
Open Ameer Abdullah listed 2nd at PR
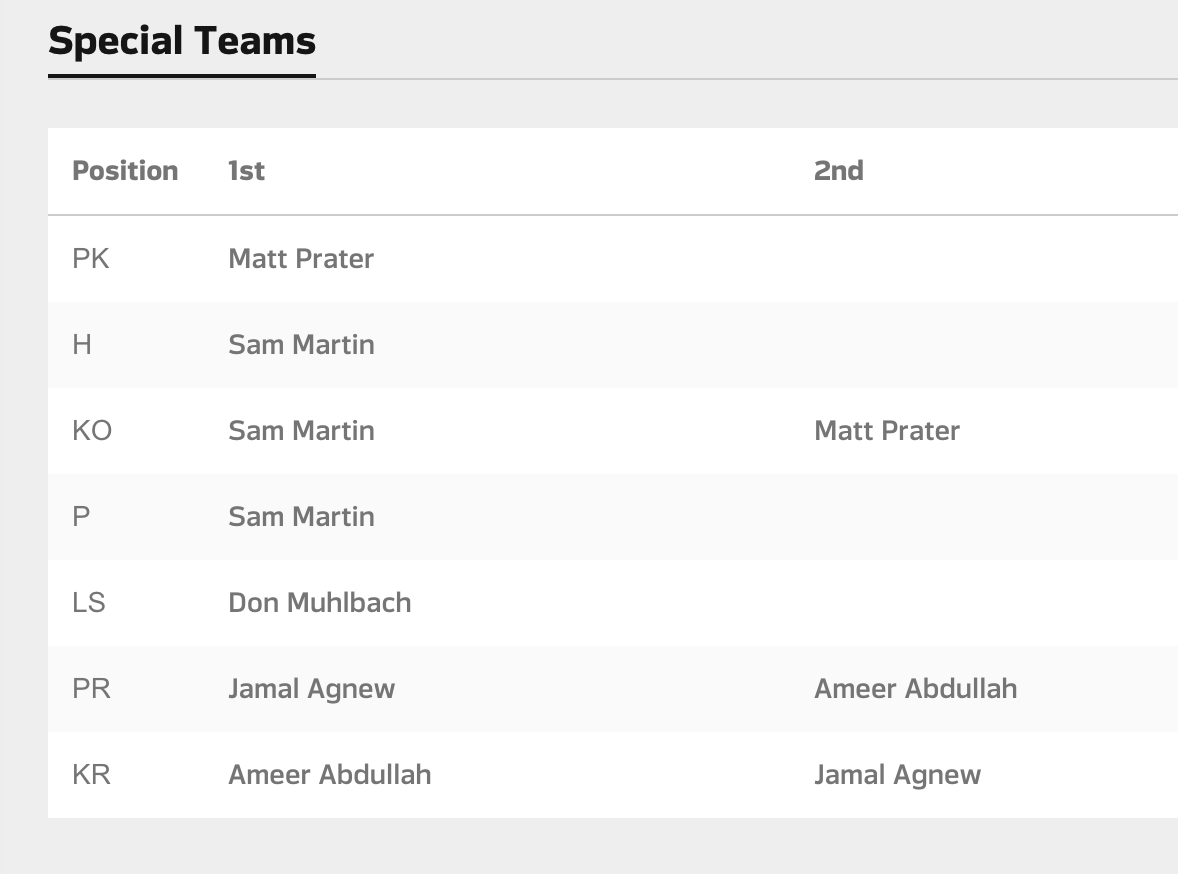point(915,689)
